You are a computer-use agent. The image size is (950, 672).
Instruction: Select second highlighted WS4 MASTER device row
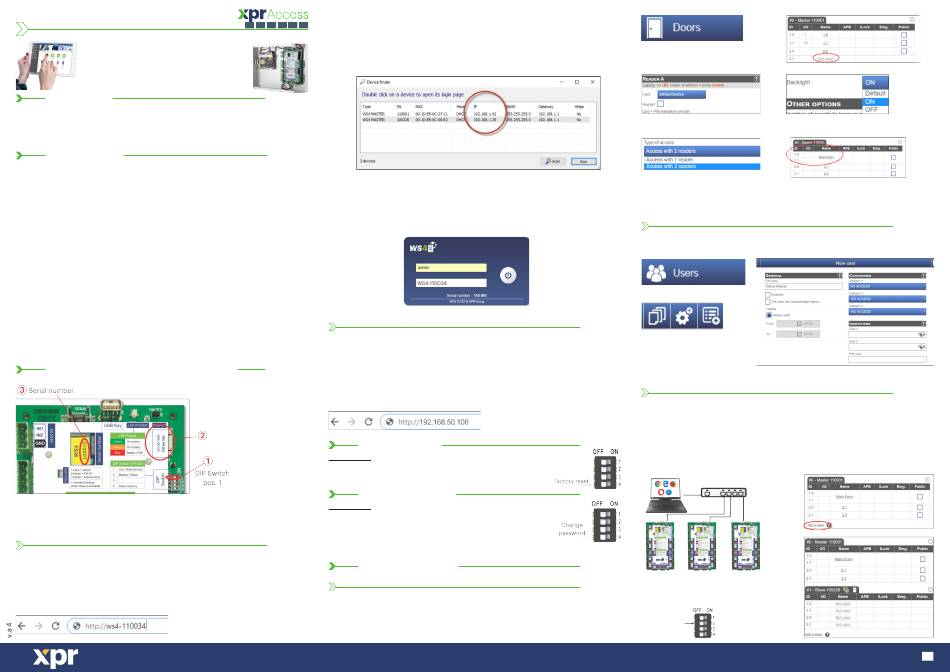477,120
